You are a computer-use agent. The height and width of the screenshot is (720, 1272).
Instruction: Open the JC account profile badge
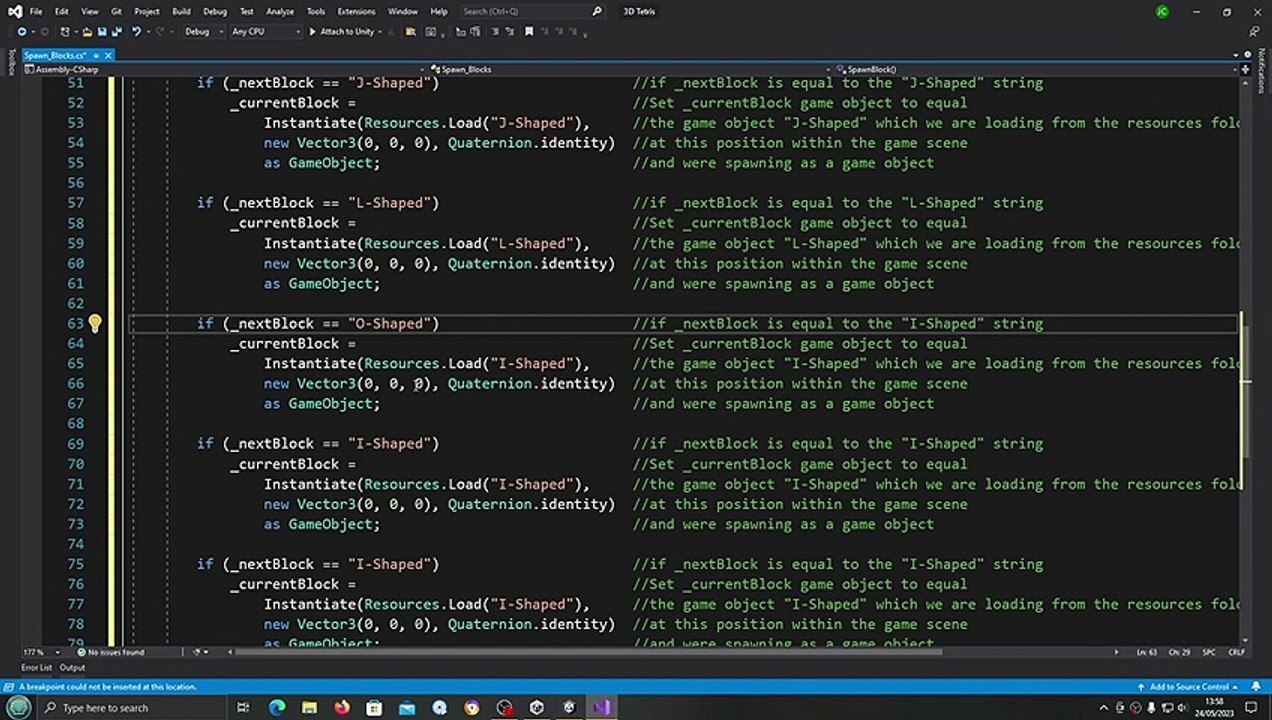[x=1162, y=11]
